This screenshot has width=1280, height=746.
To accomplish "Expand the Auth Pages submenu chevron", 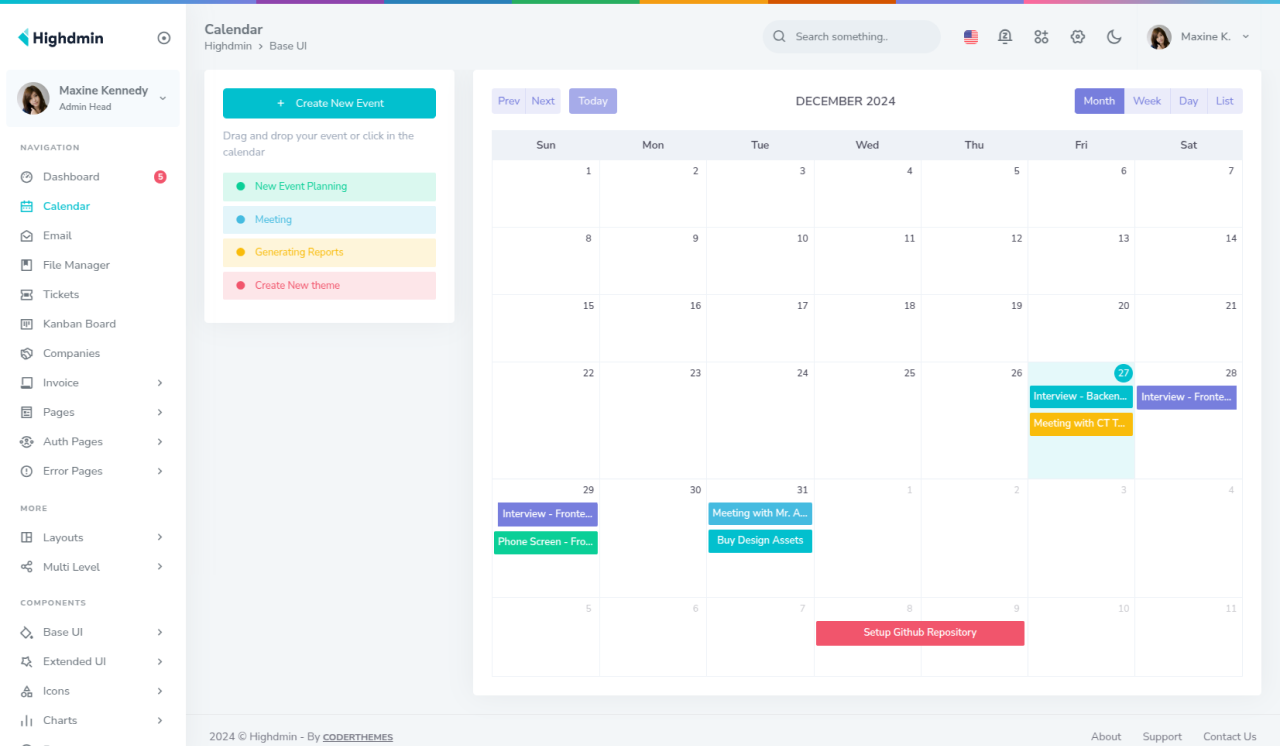I will coord(160,442).
